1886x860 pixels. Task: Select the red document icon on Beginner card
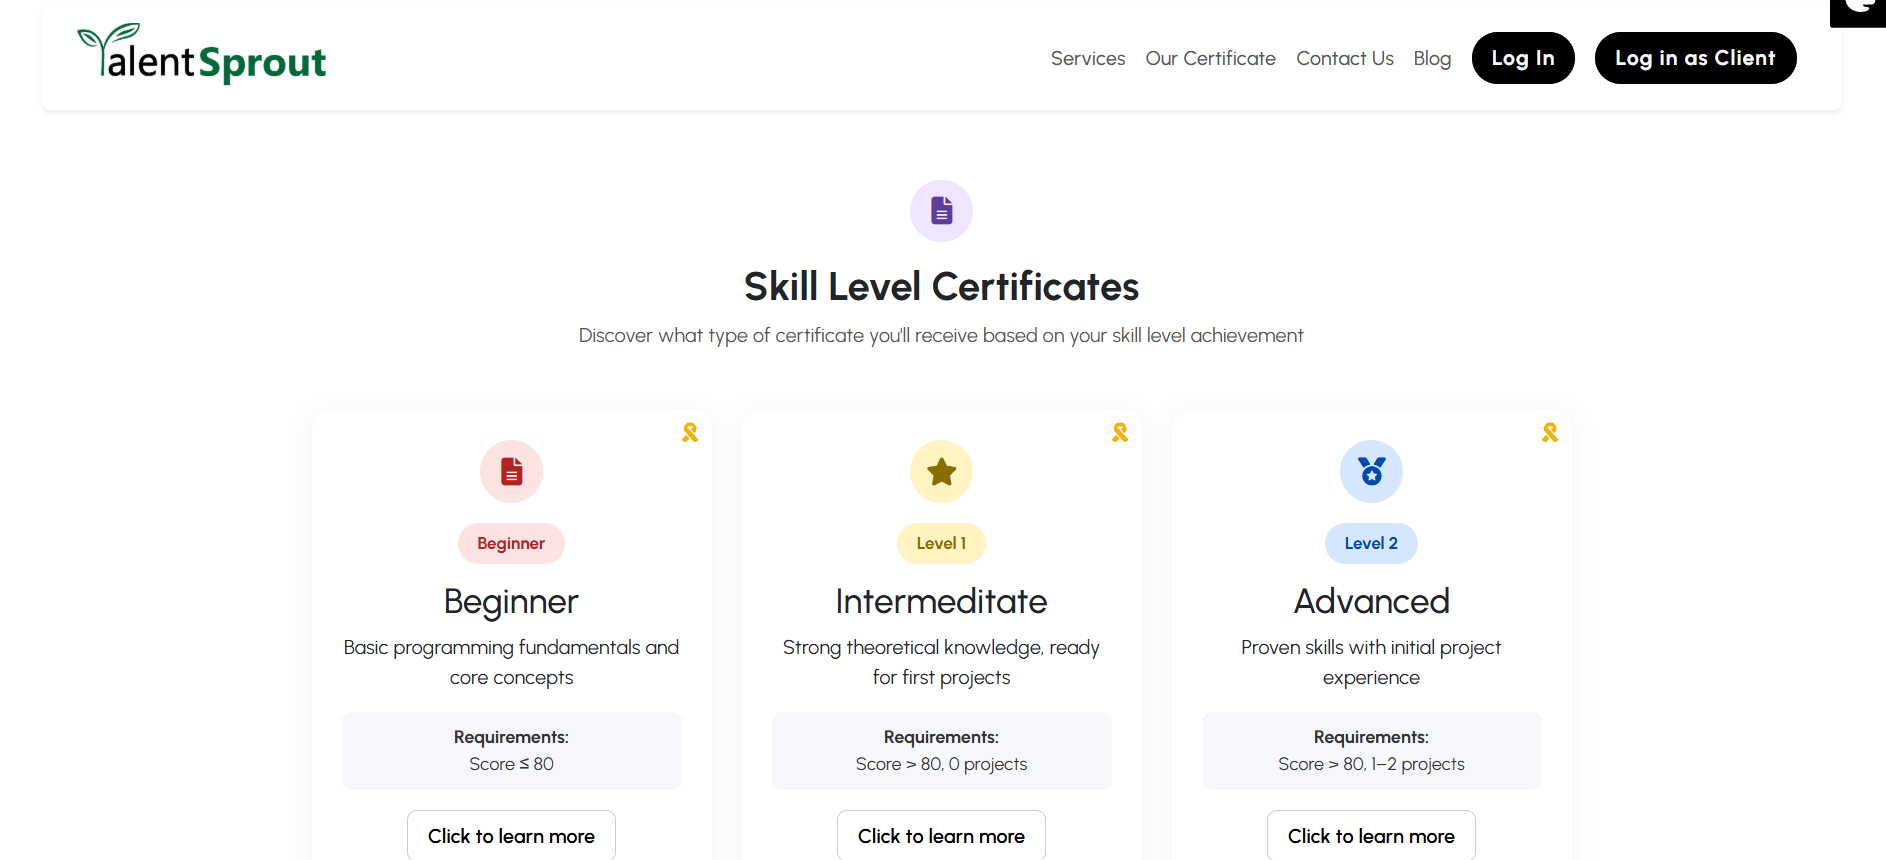(511, 471)
